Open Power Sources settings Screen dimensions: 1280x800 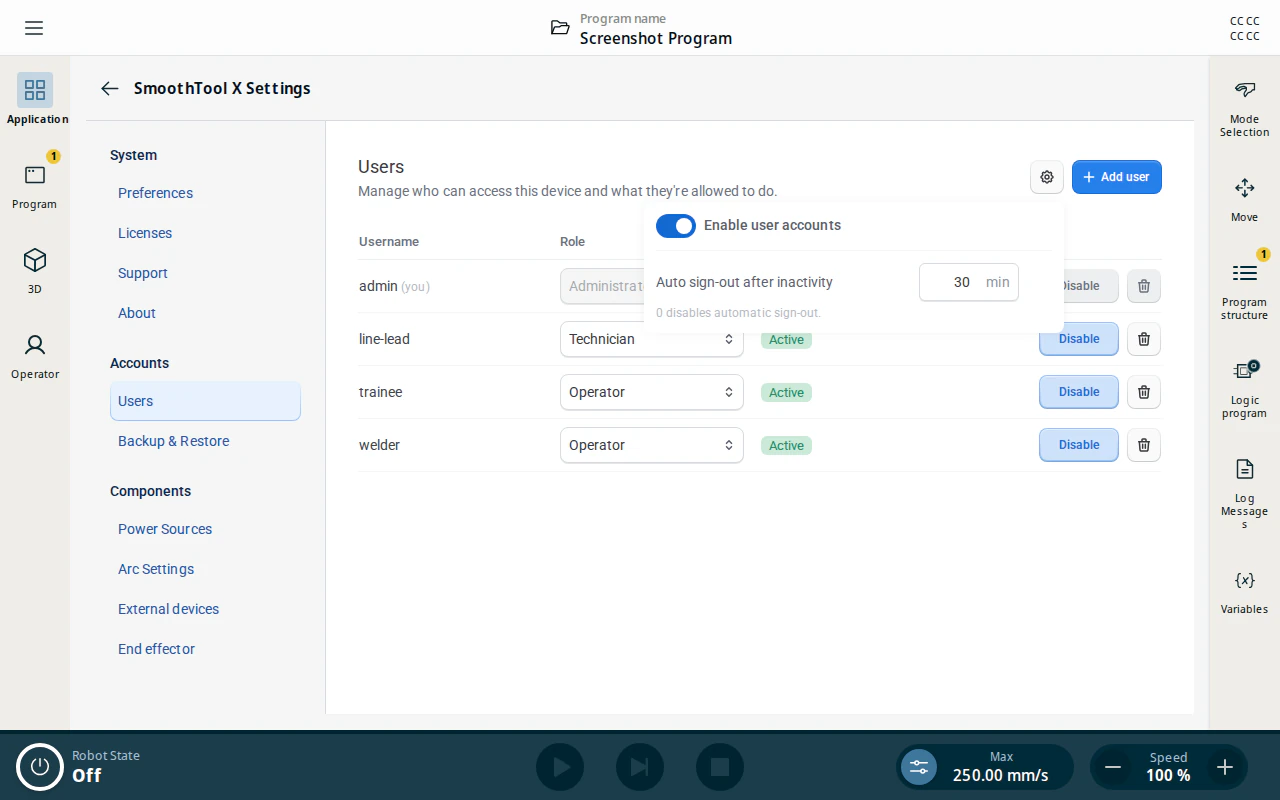pyautogui.click(x=205, y=529)
